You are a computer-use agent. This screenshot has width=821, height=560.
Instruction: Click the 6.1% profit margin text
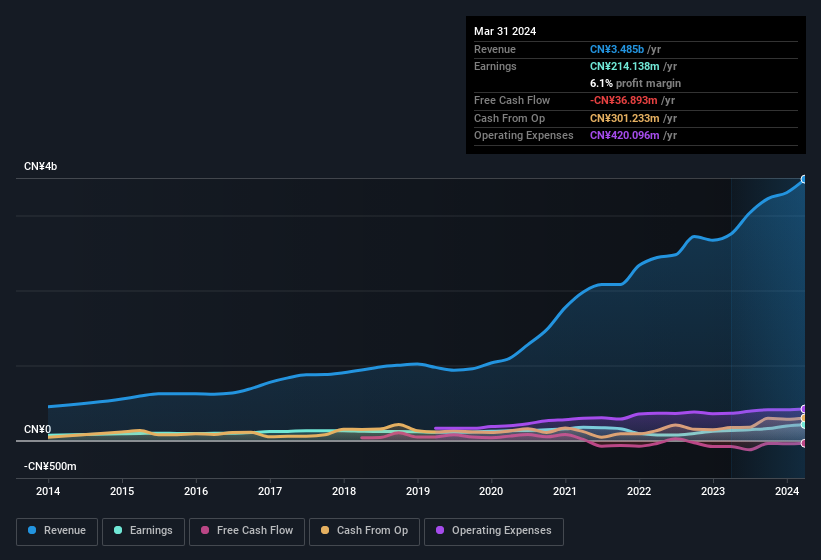[635, 83]
